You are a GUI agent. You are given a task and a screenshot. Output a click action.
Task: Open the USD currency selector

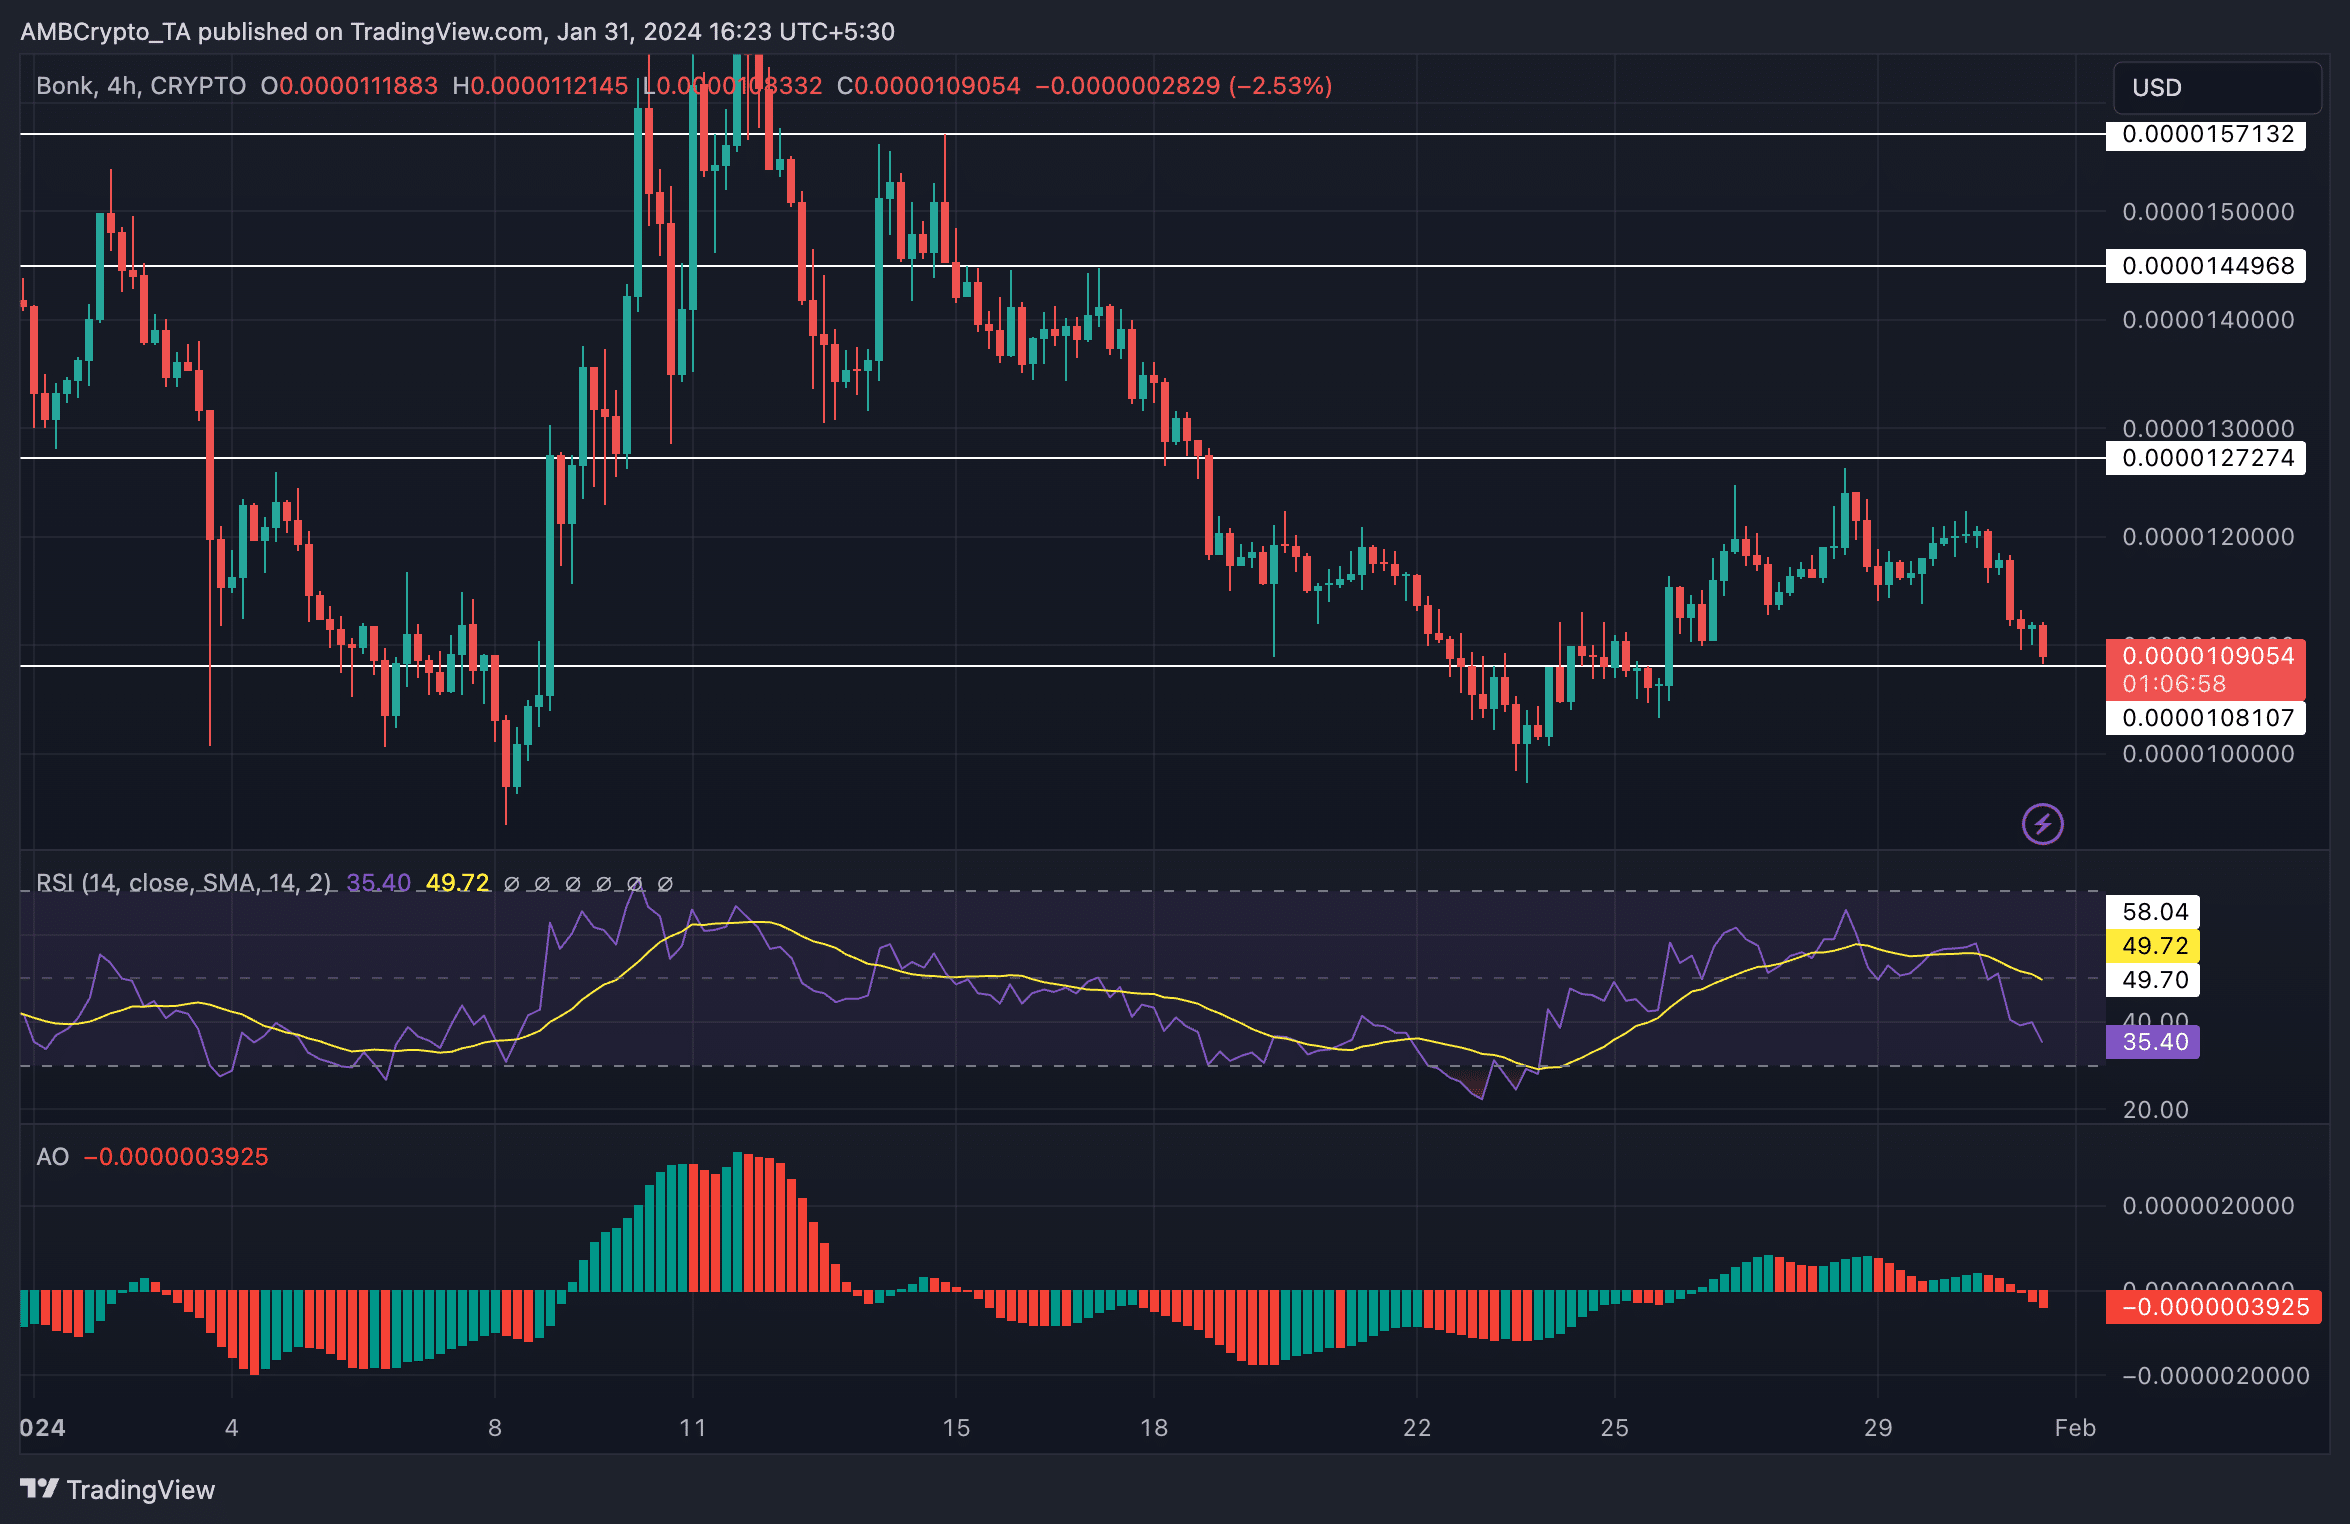coord(2217,88)
